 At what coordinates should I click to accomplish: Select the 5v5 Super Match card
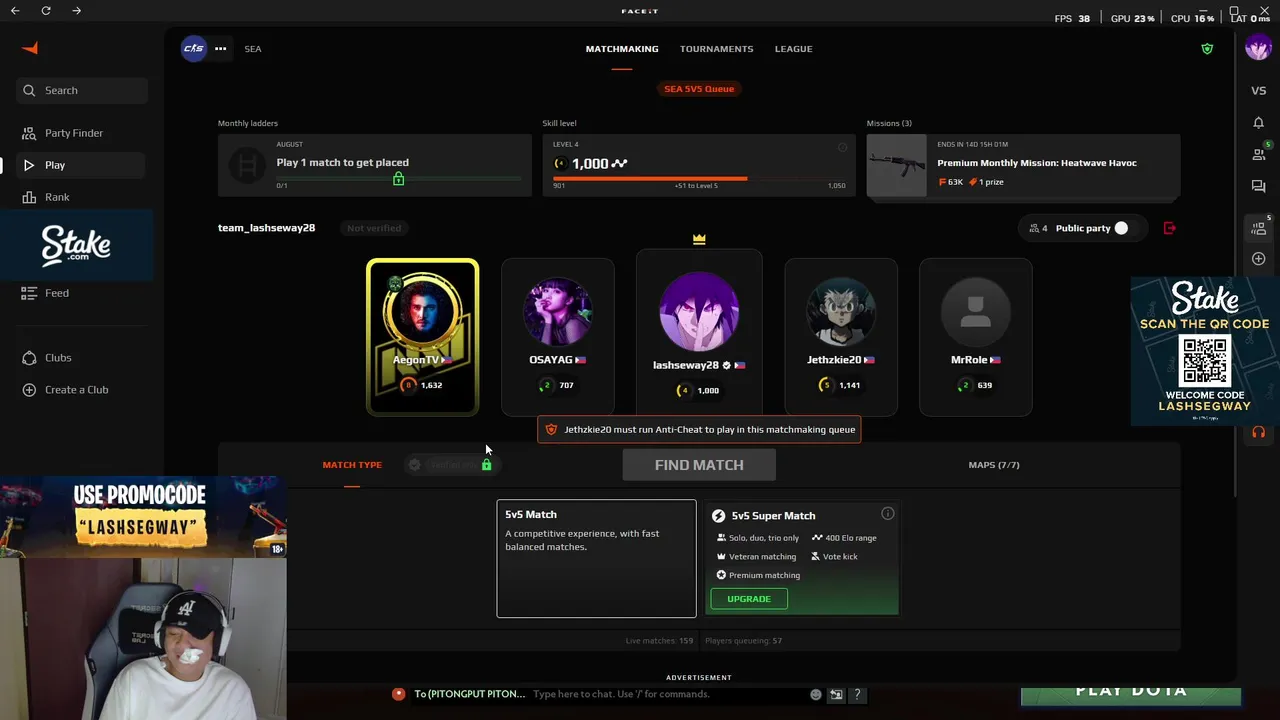pyautogui.click(x=802, y=558)
